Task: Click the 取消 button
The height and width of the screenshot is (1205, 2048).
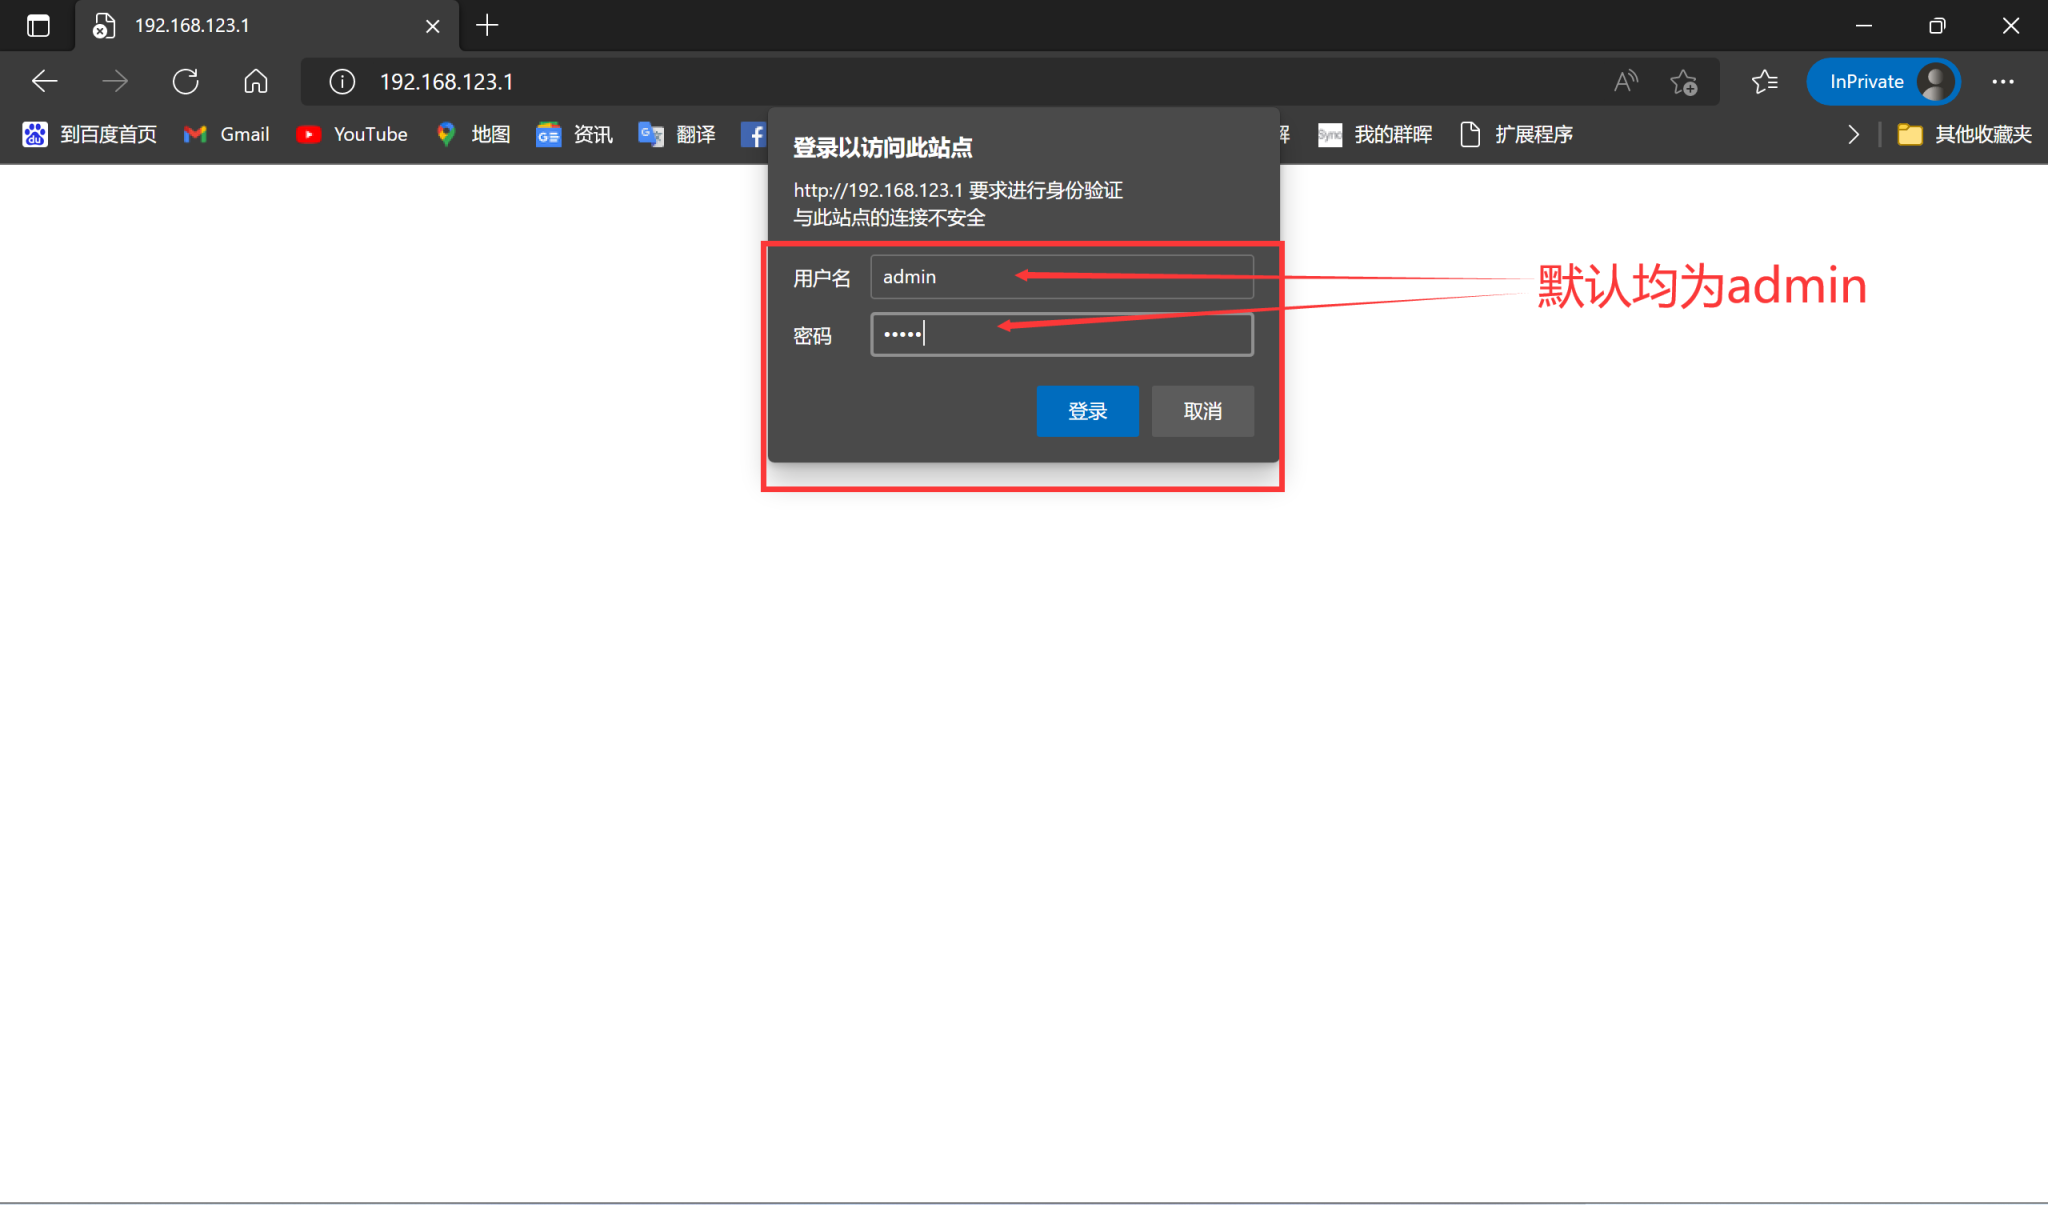Action: point(1202,411)
